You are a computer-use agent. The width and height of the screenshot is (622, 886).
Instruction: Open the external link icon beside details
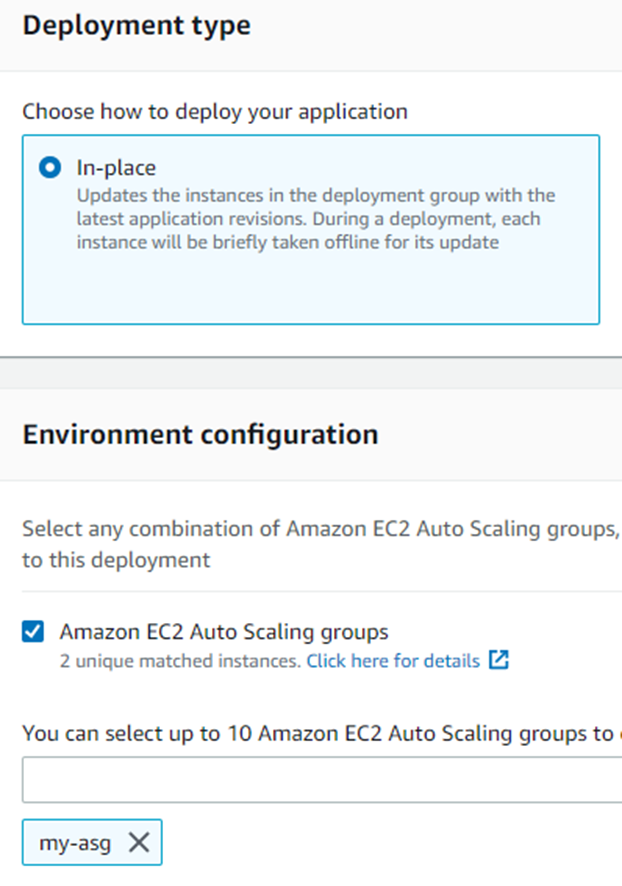pyautogui.click(x=499, y=659)
